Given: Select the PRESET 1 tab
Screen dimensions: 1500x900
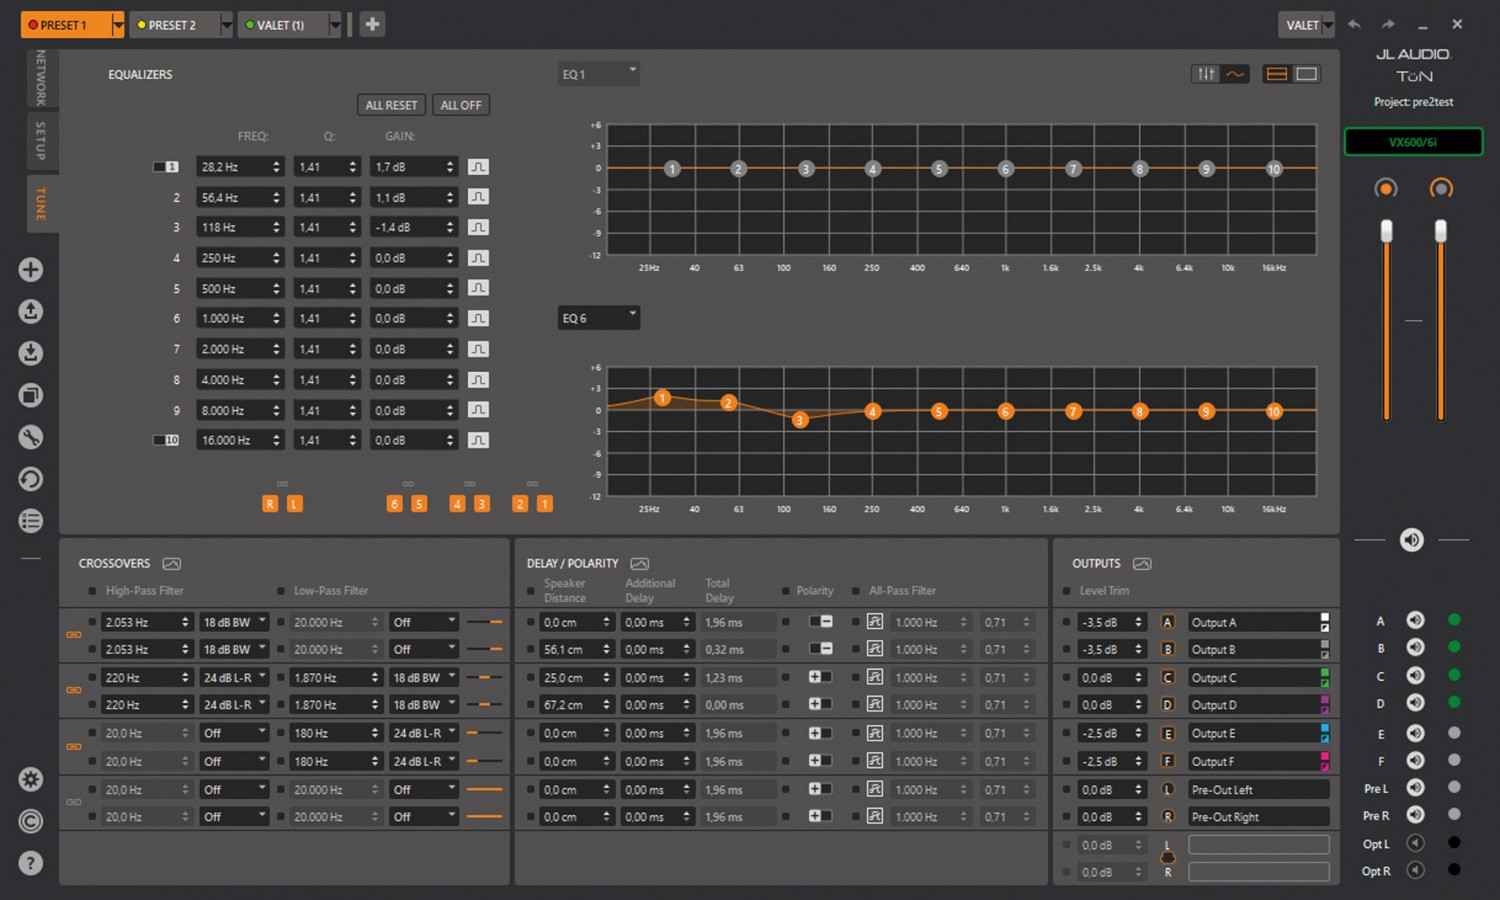Looking at the screenshot, I should tap(66, 25).
